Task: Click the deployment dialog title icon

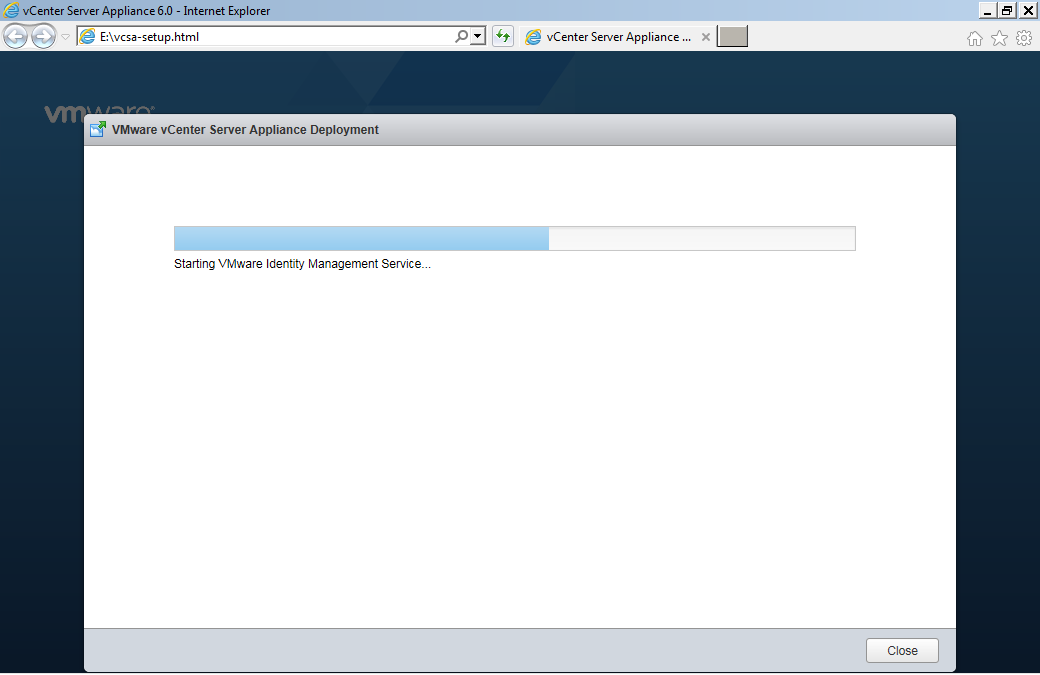Action: (98, 129)
